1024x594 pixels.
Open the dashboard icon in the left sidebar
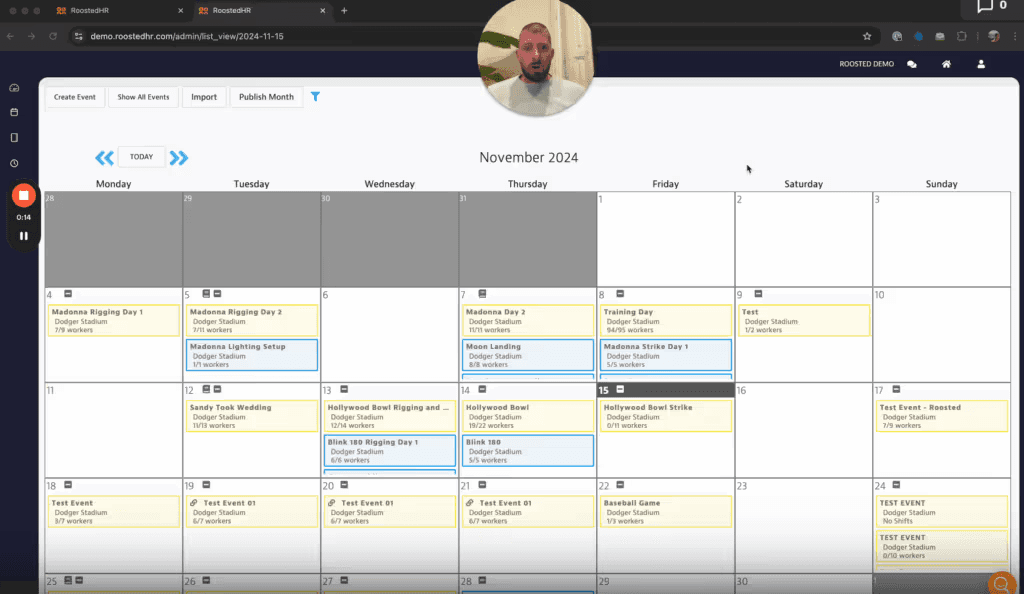(14, 88)
